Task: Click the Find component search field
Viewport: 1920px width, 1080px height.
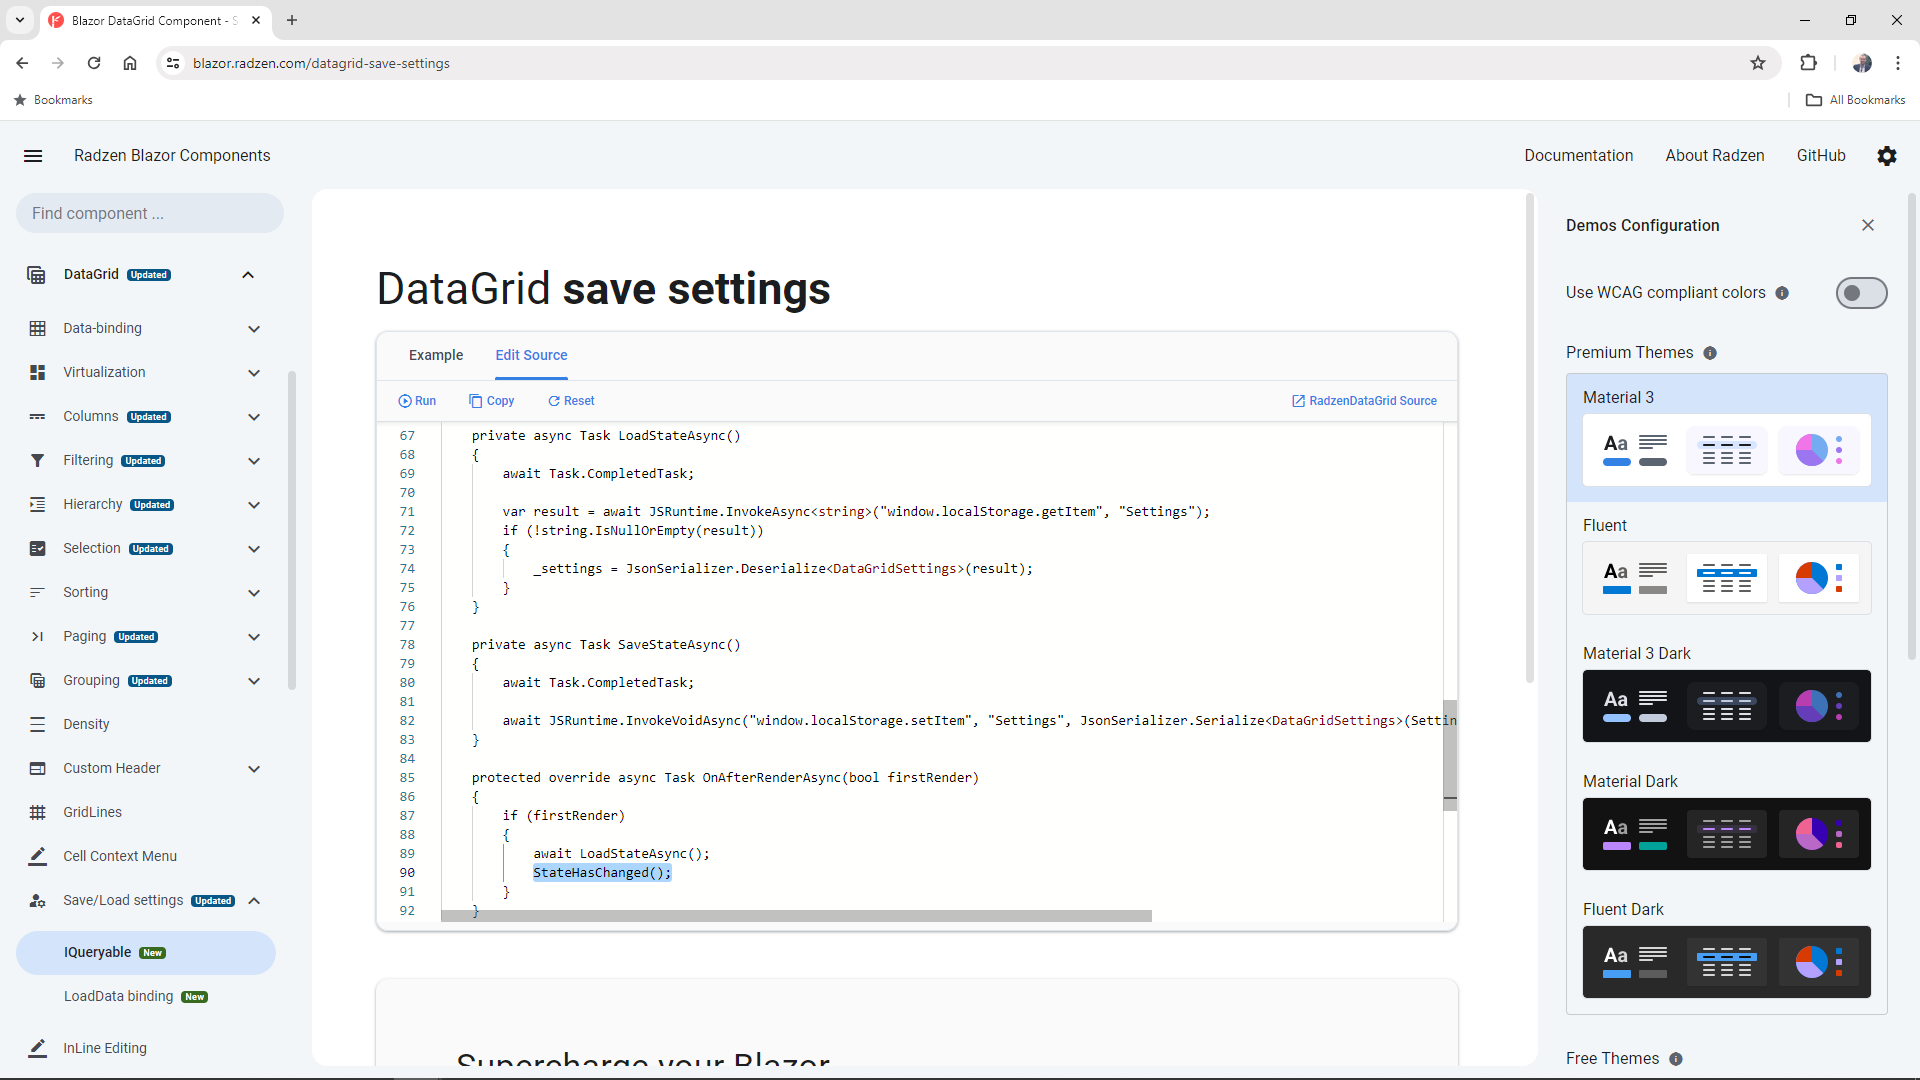Action: [x=150, y=213]
